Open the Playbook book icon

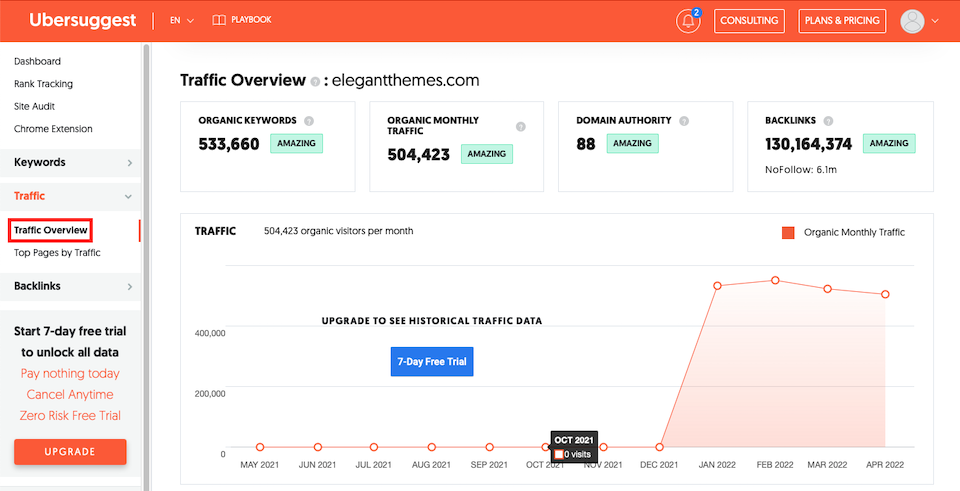pyautogui.click(x=219, y=20)
